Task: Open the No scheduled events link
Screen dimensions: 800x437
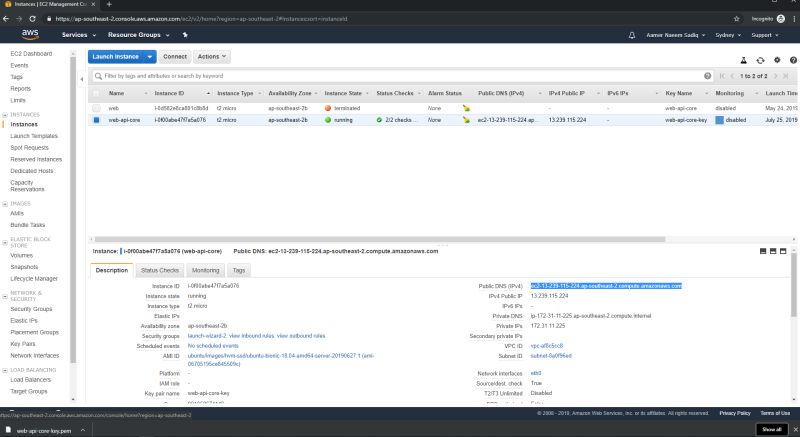Action: [x=213, y=346]
